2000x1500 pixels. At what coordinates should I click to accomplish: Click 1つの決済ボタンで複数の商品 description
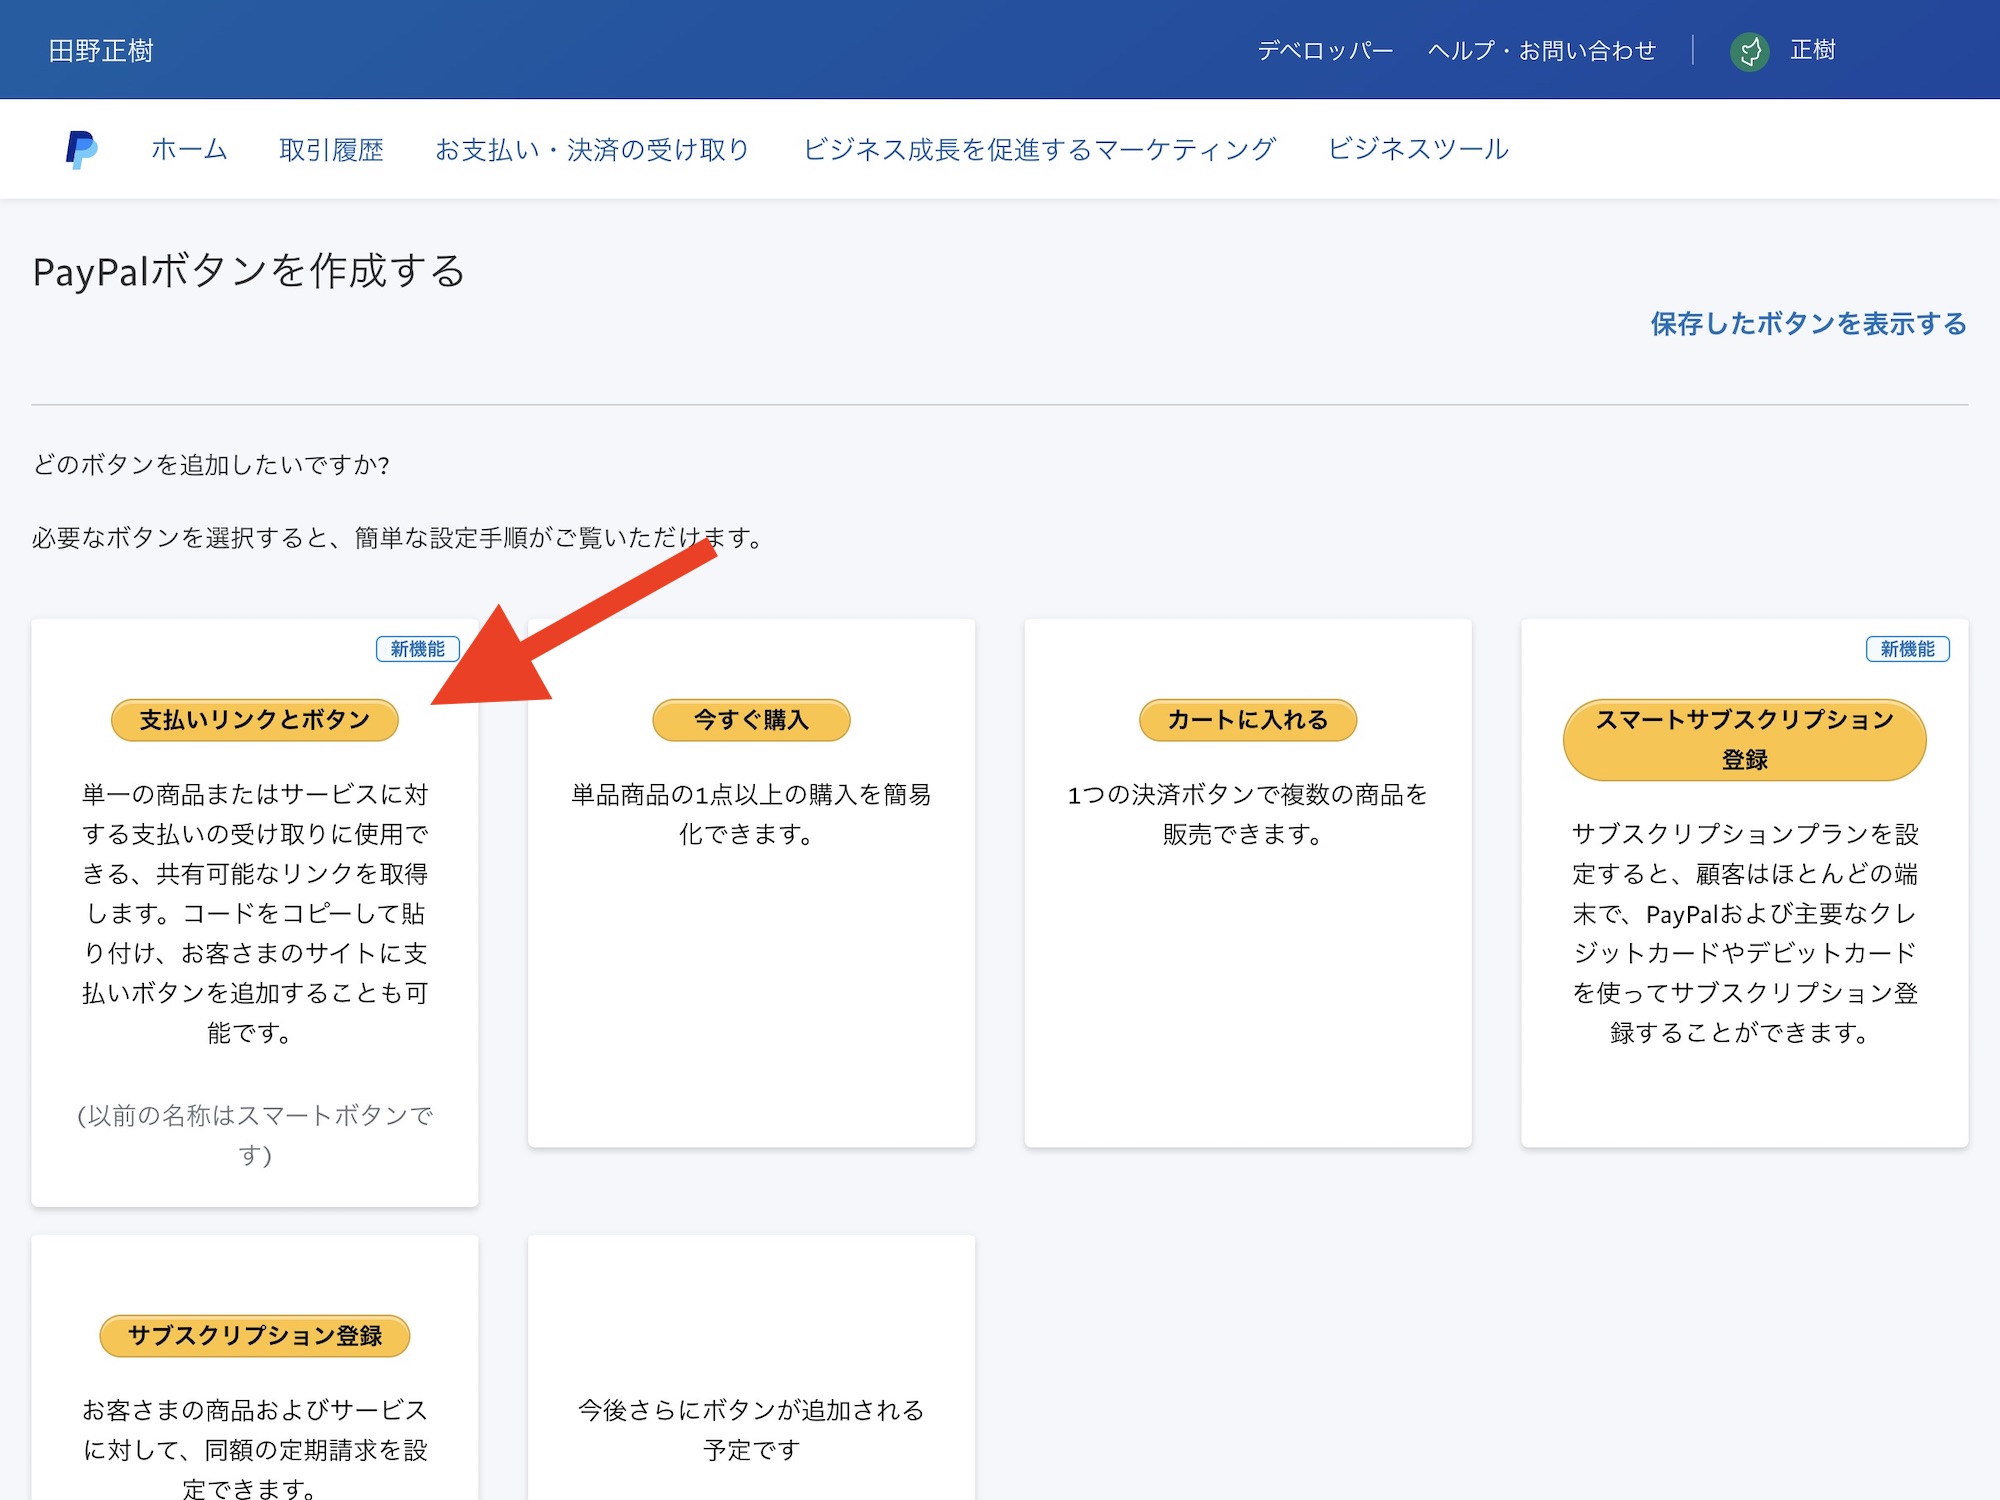tap(1247, 814)
